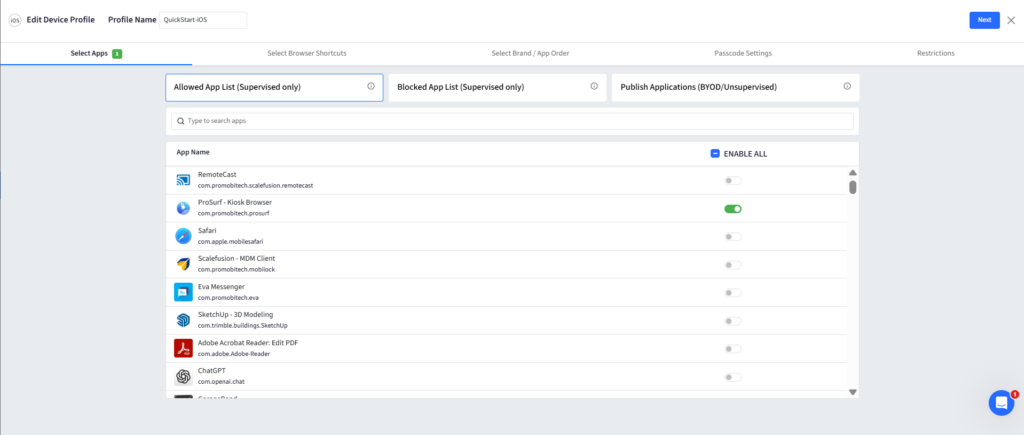The image size is (1024, 435).
Task: Go to Select Brand / App Order tab
Action: pos(530,54)
